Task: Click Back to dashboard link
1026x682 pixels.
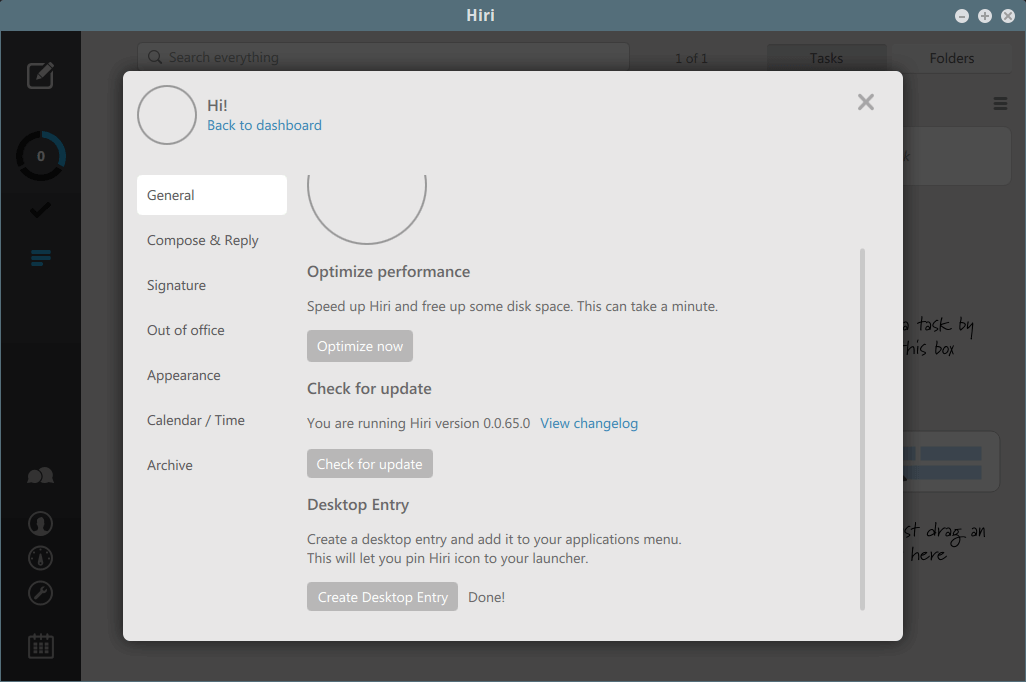Action: [264, 125]
